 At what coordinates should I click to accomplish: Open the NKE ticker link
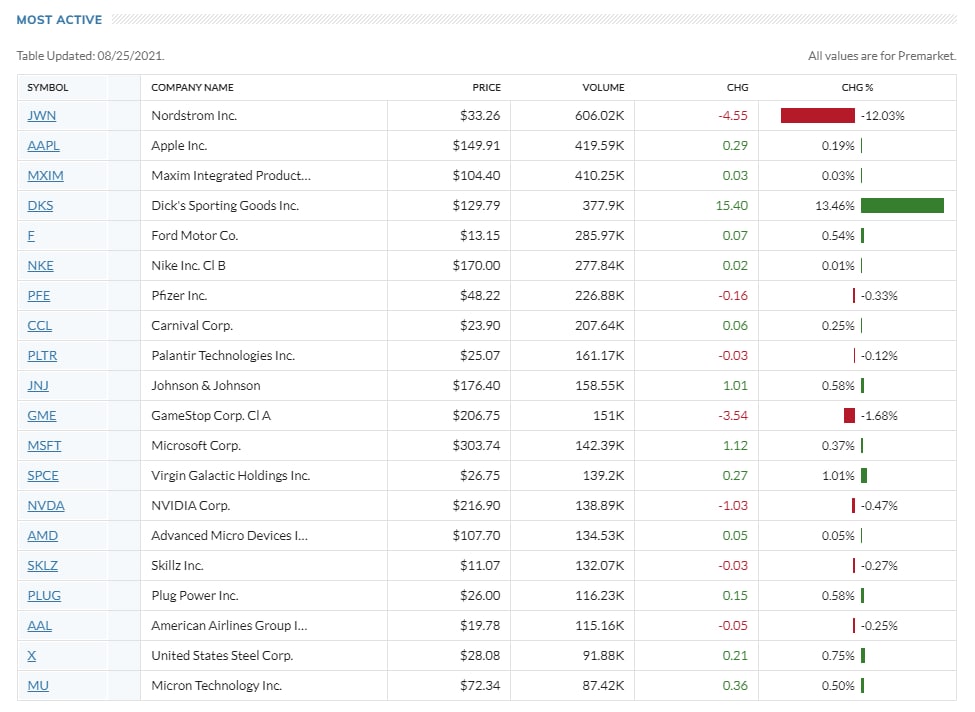tap(40, 266)
